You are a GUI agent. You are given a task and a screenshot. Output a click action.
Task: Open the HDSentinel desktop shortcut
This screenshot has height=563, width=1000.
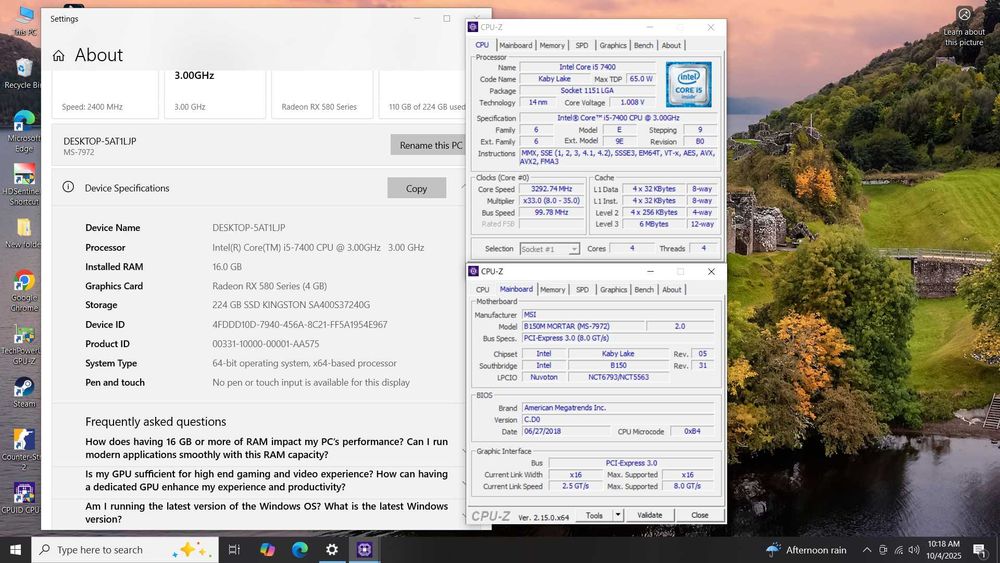tap(24, 184)
